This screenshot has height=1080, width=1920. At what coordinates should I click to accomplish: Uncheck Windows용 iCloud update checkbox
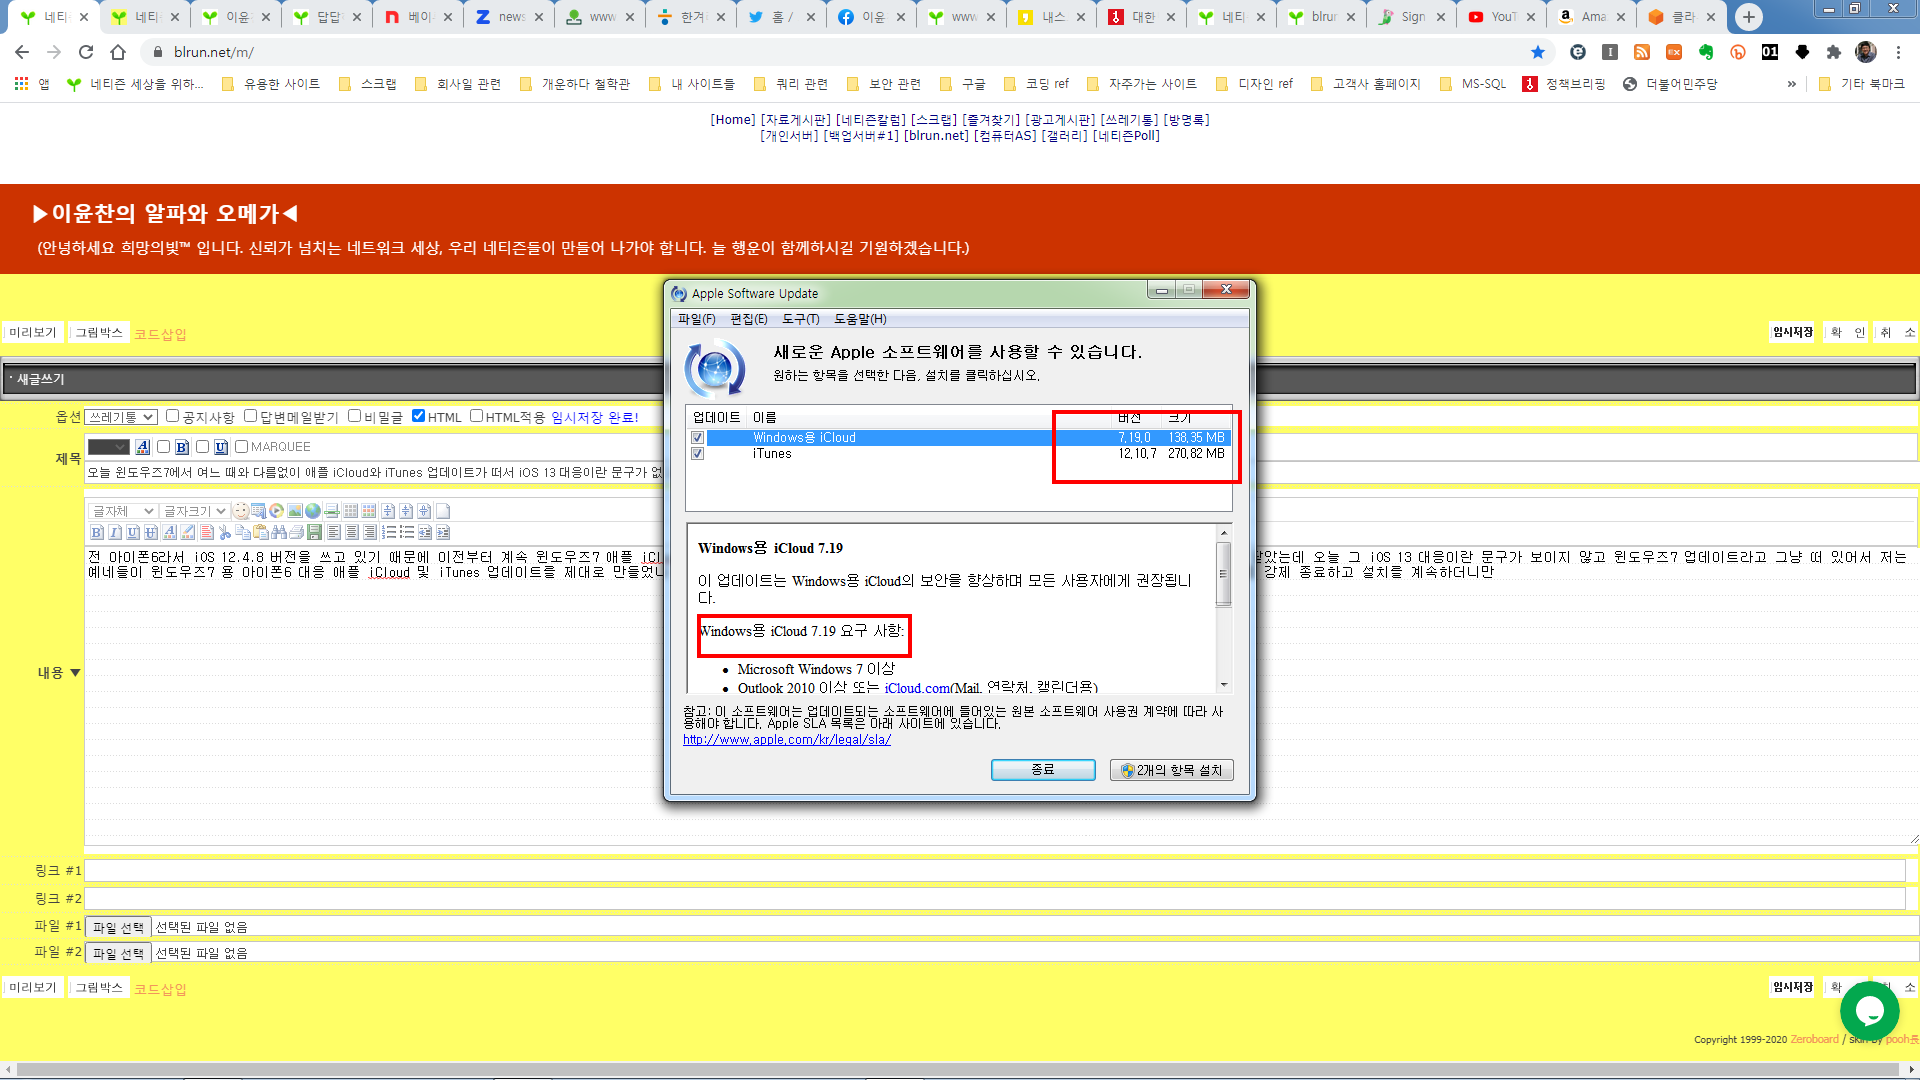pyautogui.click(x=698, y=438)
